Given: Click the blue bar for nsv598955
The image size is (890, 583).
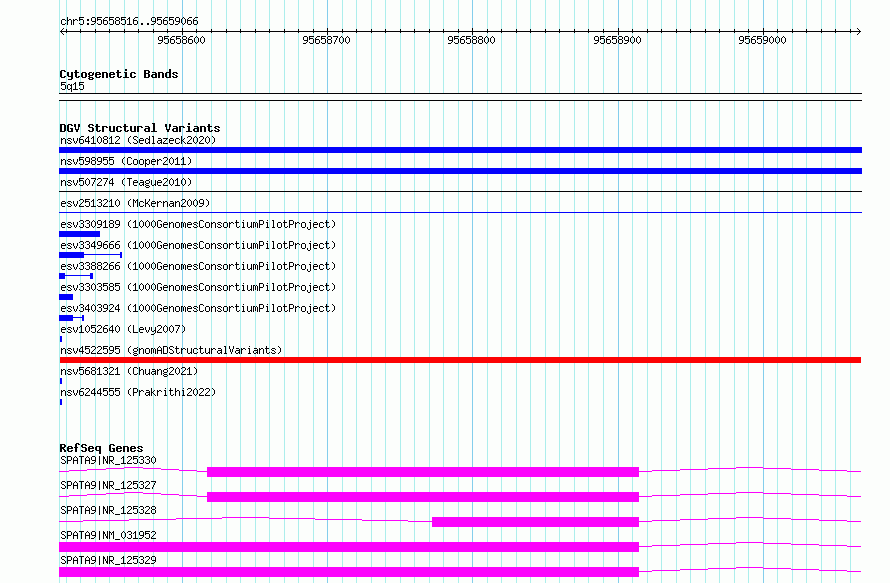Looking at the screenshot, I should tap(460, 171).
